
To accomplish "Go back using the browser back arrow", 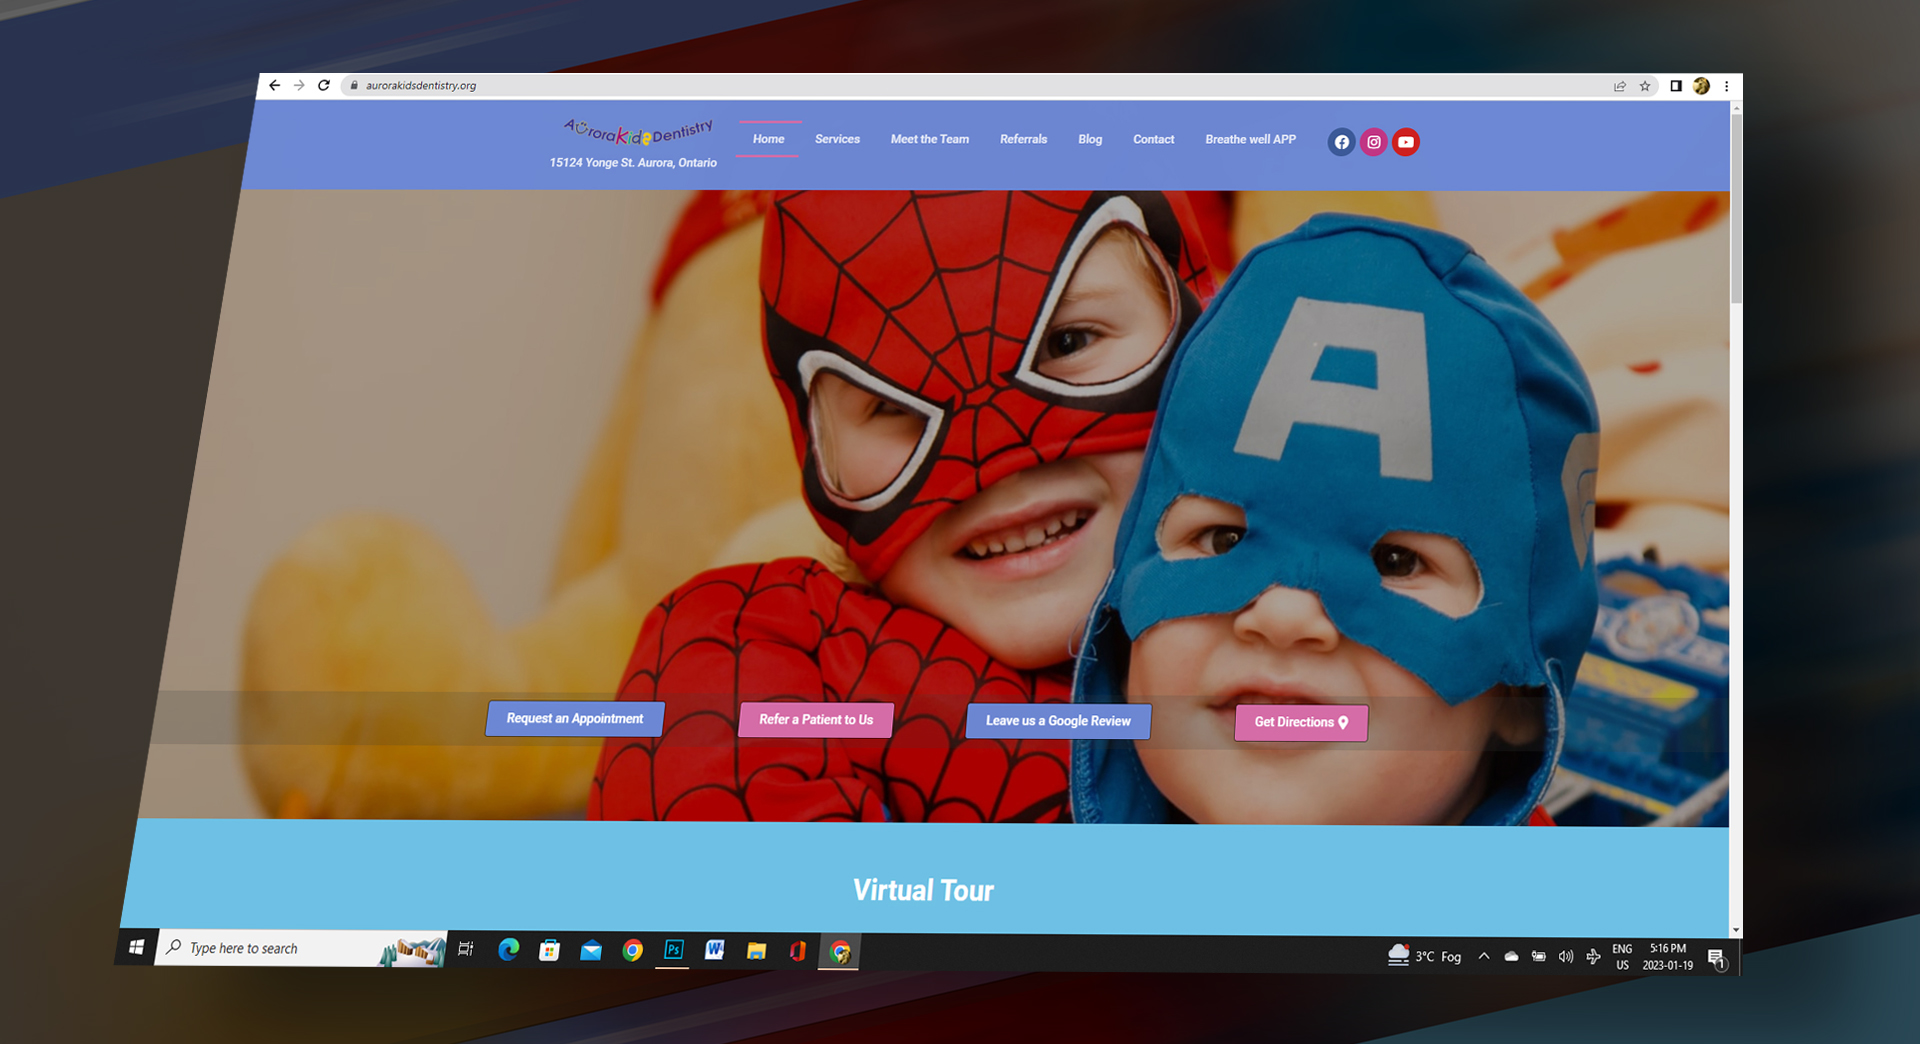I will click(x=274, y=85).
